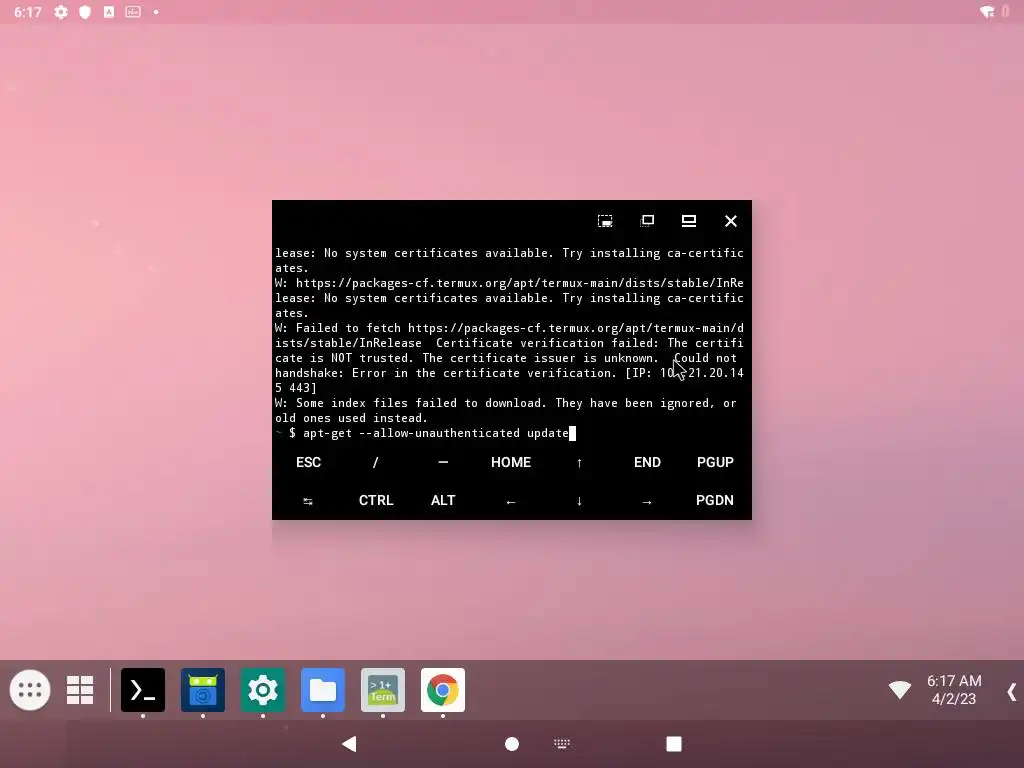Screen dimensions: 1024x768
Task: Click the settings gear in status bar
Action: (61, 12)
